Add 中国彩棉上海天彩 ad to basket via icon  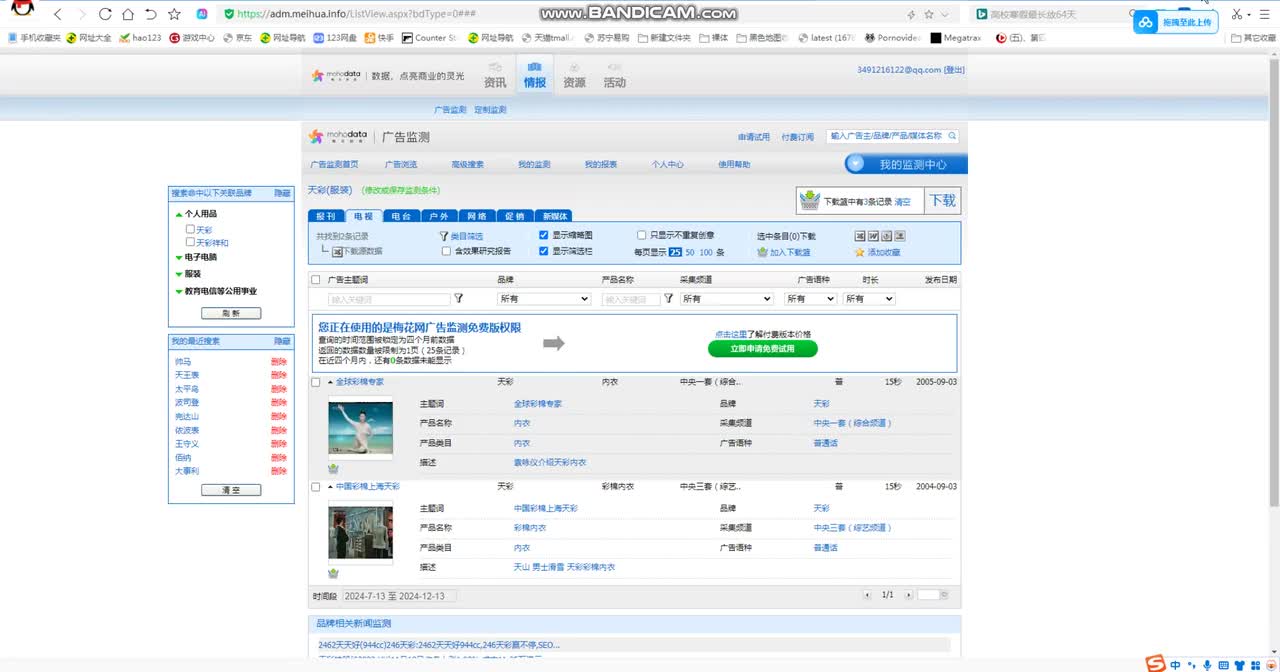tap(333, 573)
